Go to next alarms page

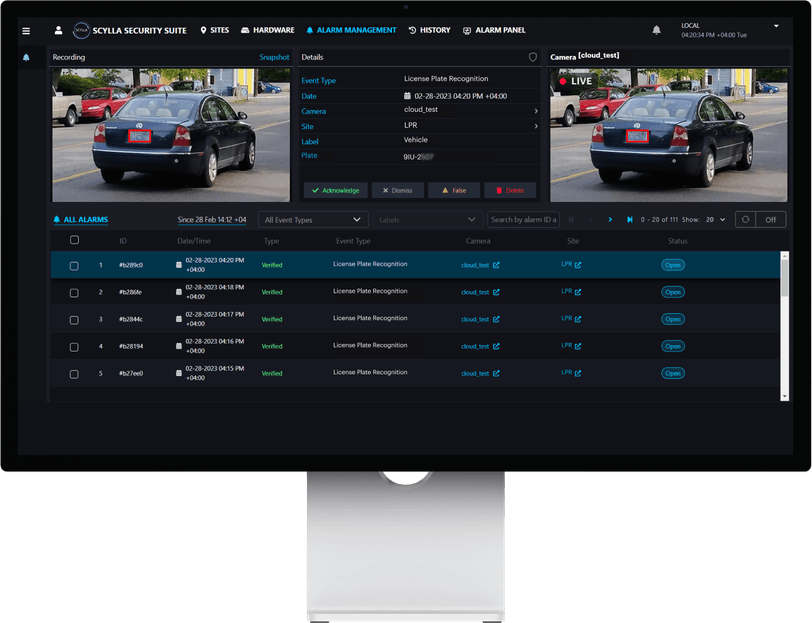(x=610, y=220)
